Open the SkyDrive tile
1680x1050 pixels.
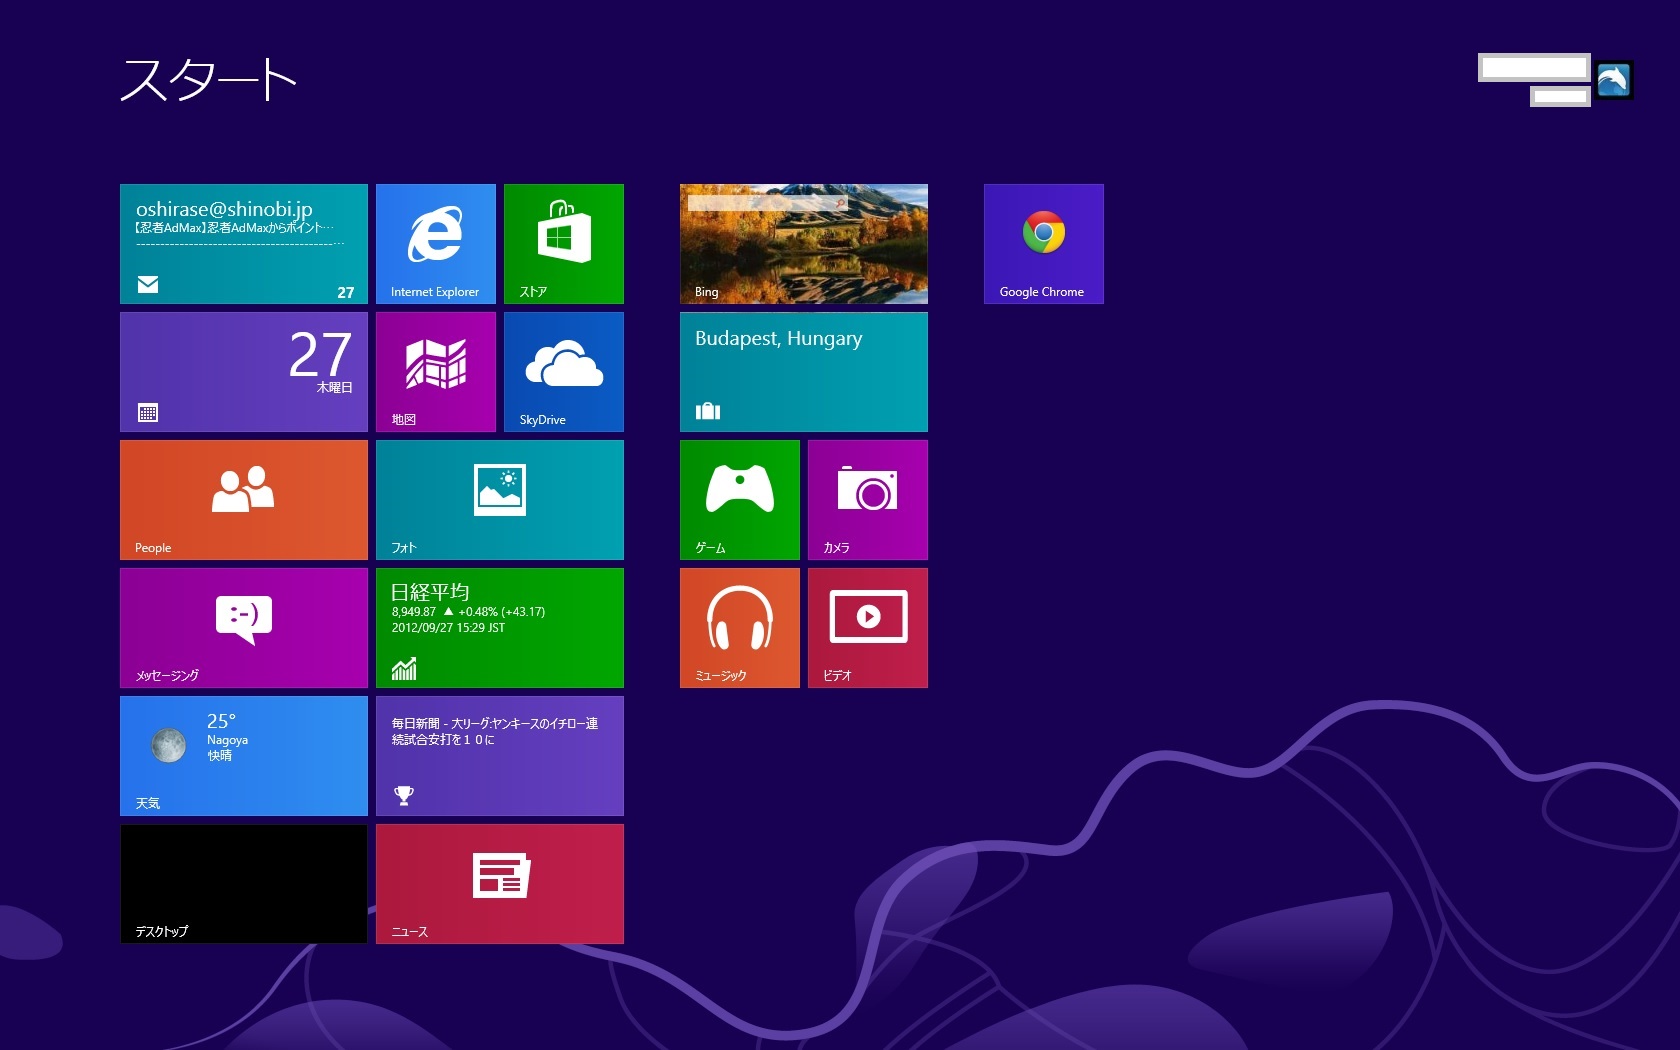[564, 372]
